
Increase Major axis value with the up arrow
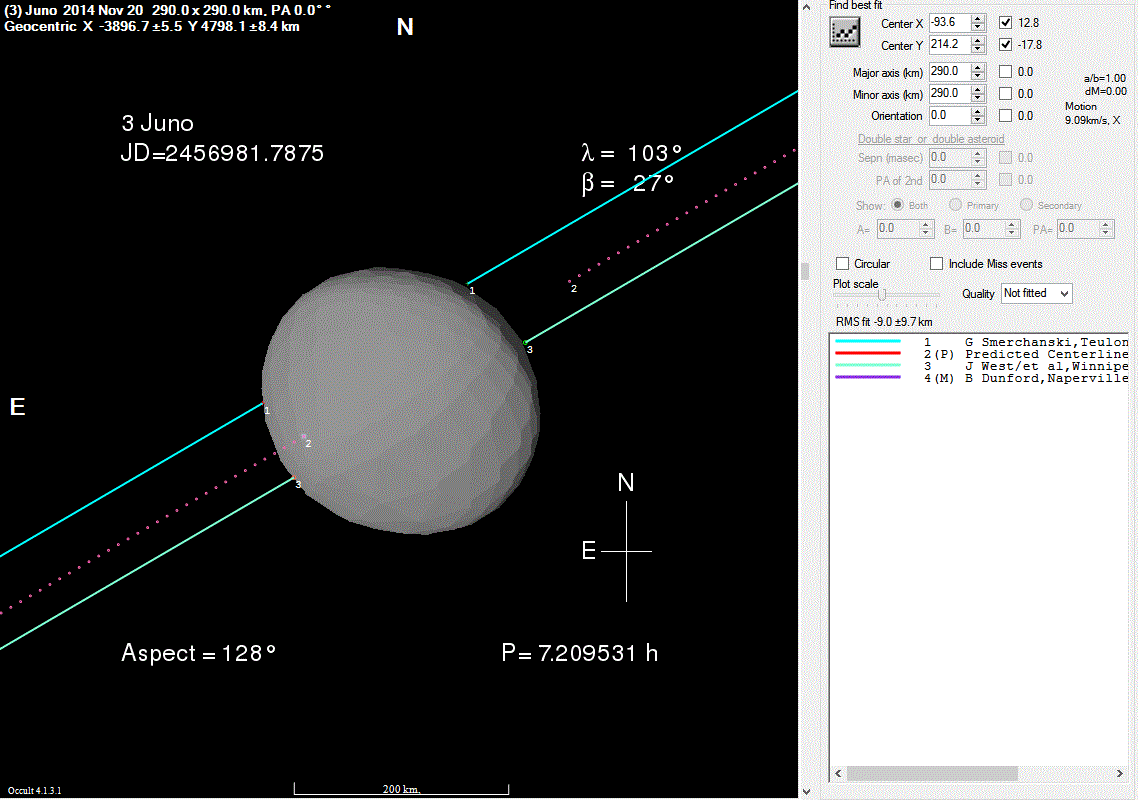(978, 67)
